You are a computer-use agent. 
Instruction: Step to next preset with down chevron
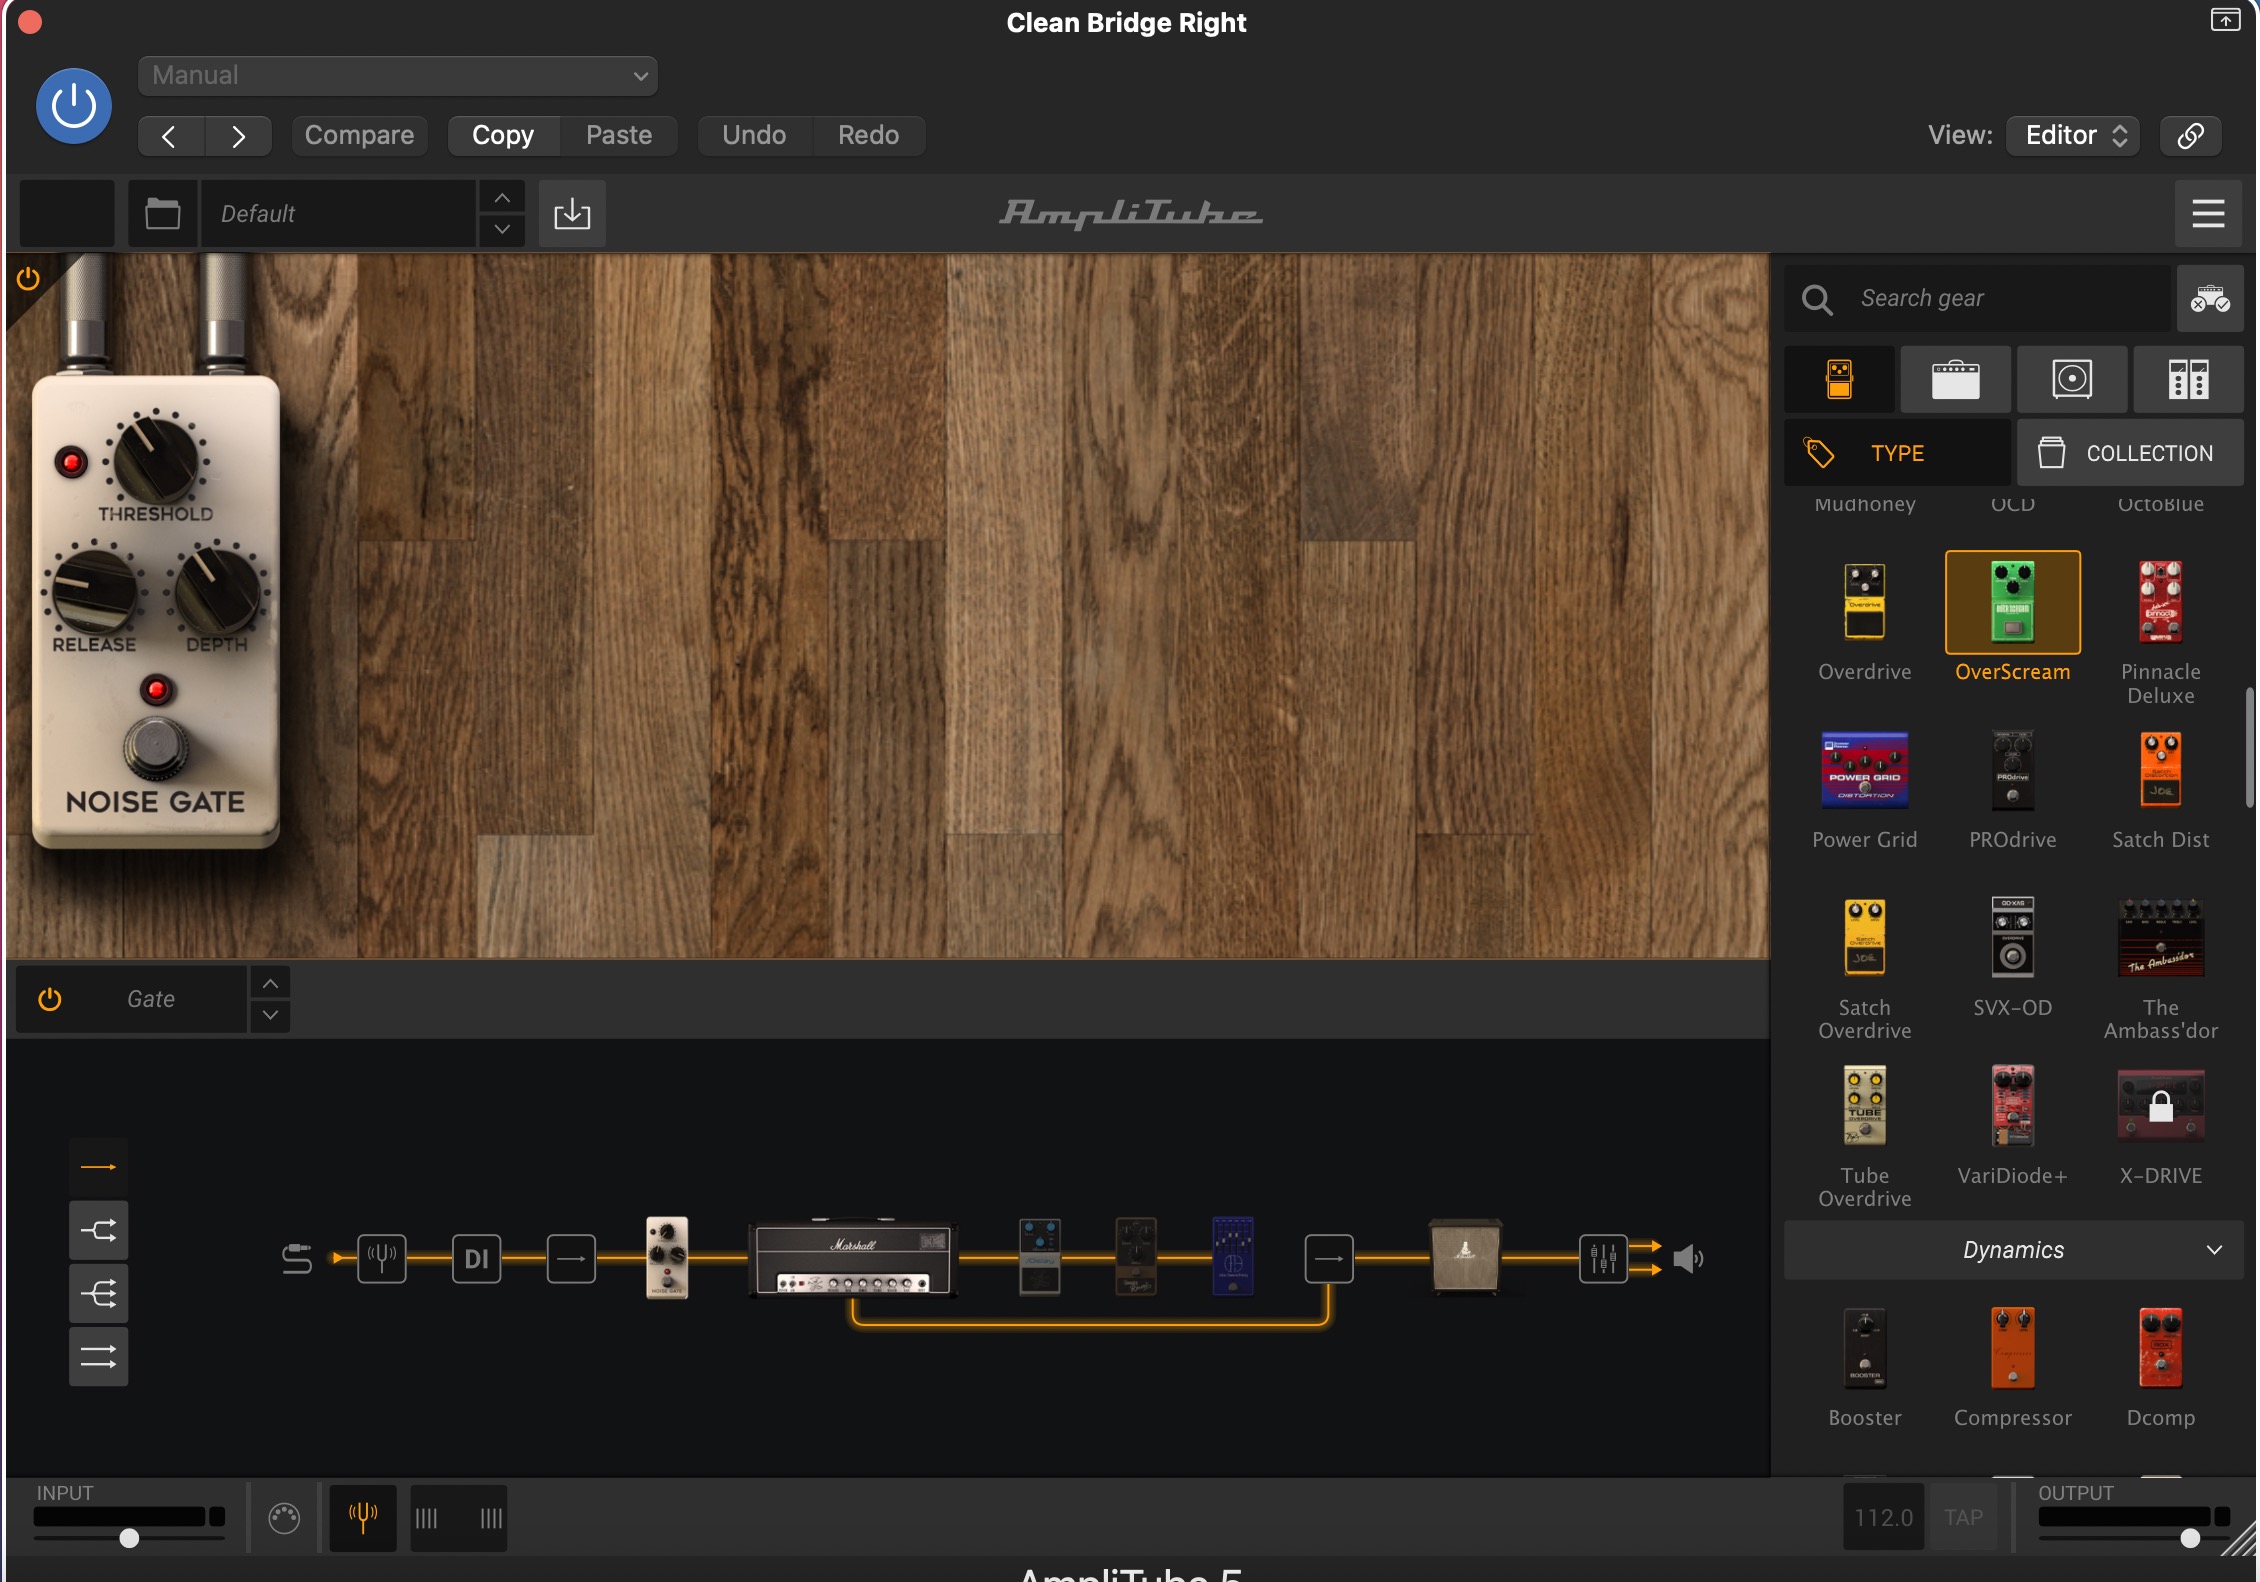pos(502,229)
